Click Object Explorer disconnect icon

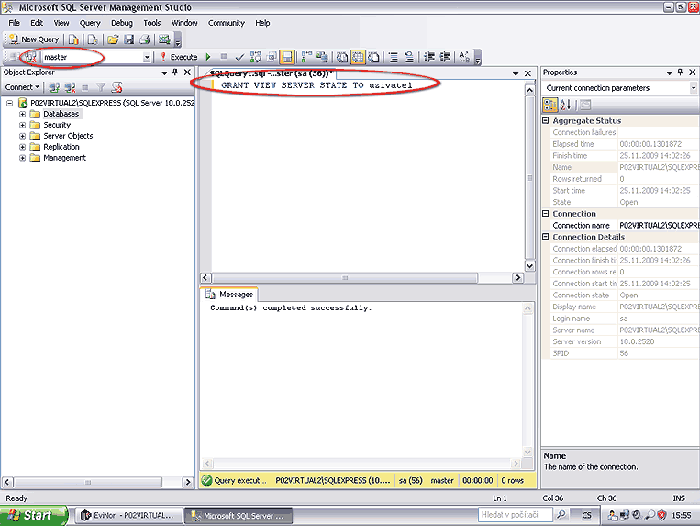pos(70,88)
